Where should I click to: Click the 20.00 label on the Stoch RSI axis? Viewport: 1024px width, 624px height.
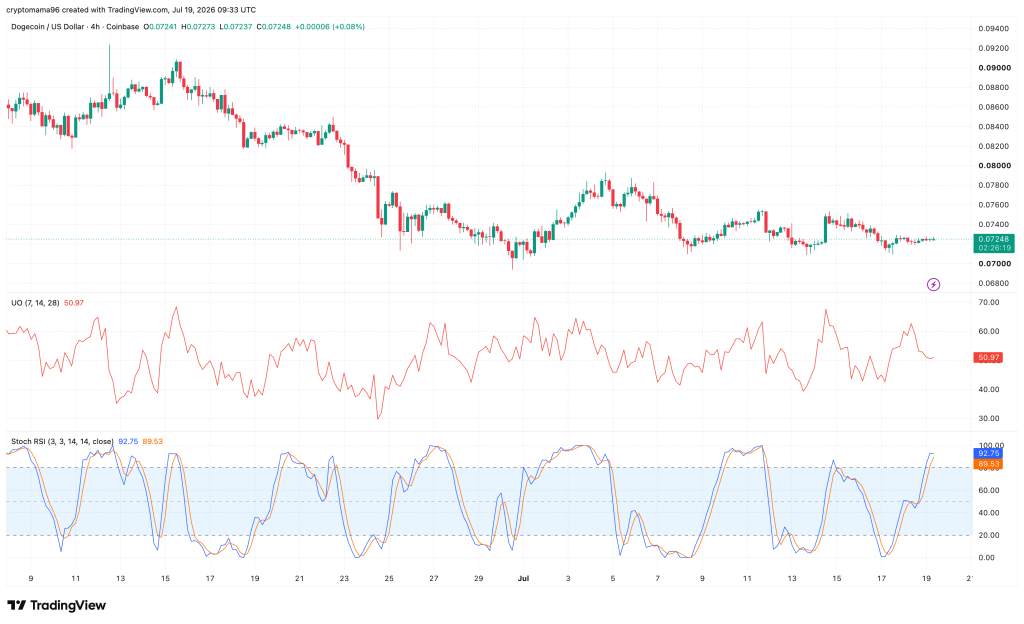(x=989, y=535)
